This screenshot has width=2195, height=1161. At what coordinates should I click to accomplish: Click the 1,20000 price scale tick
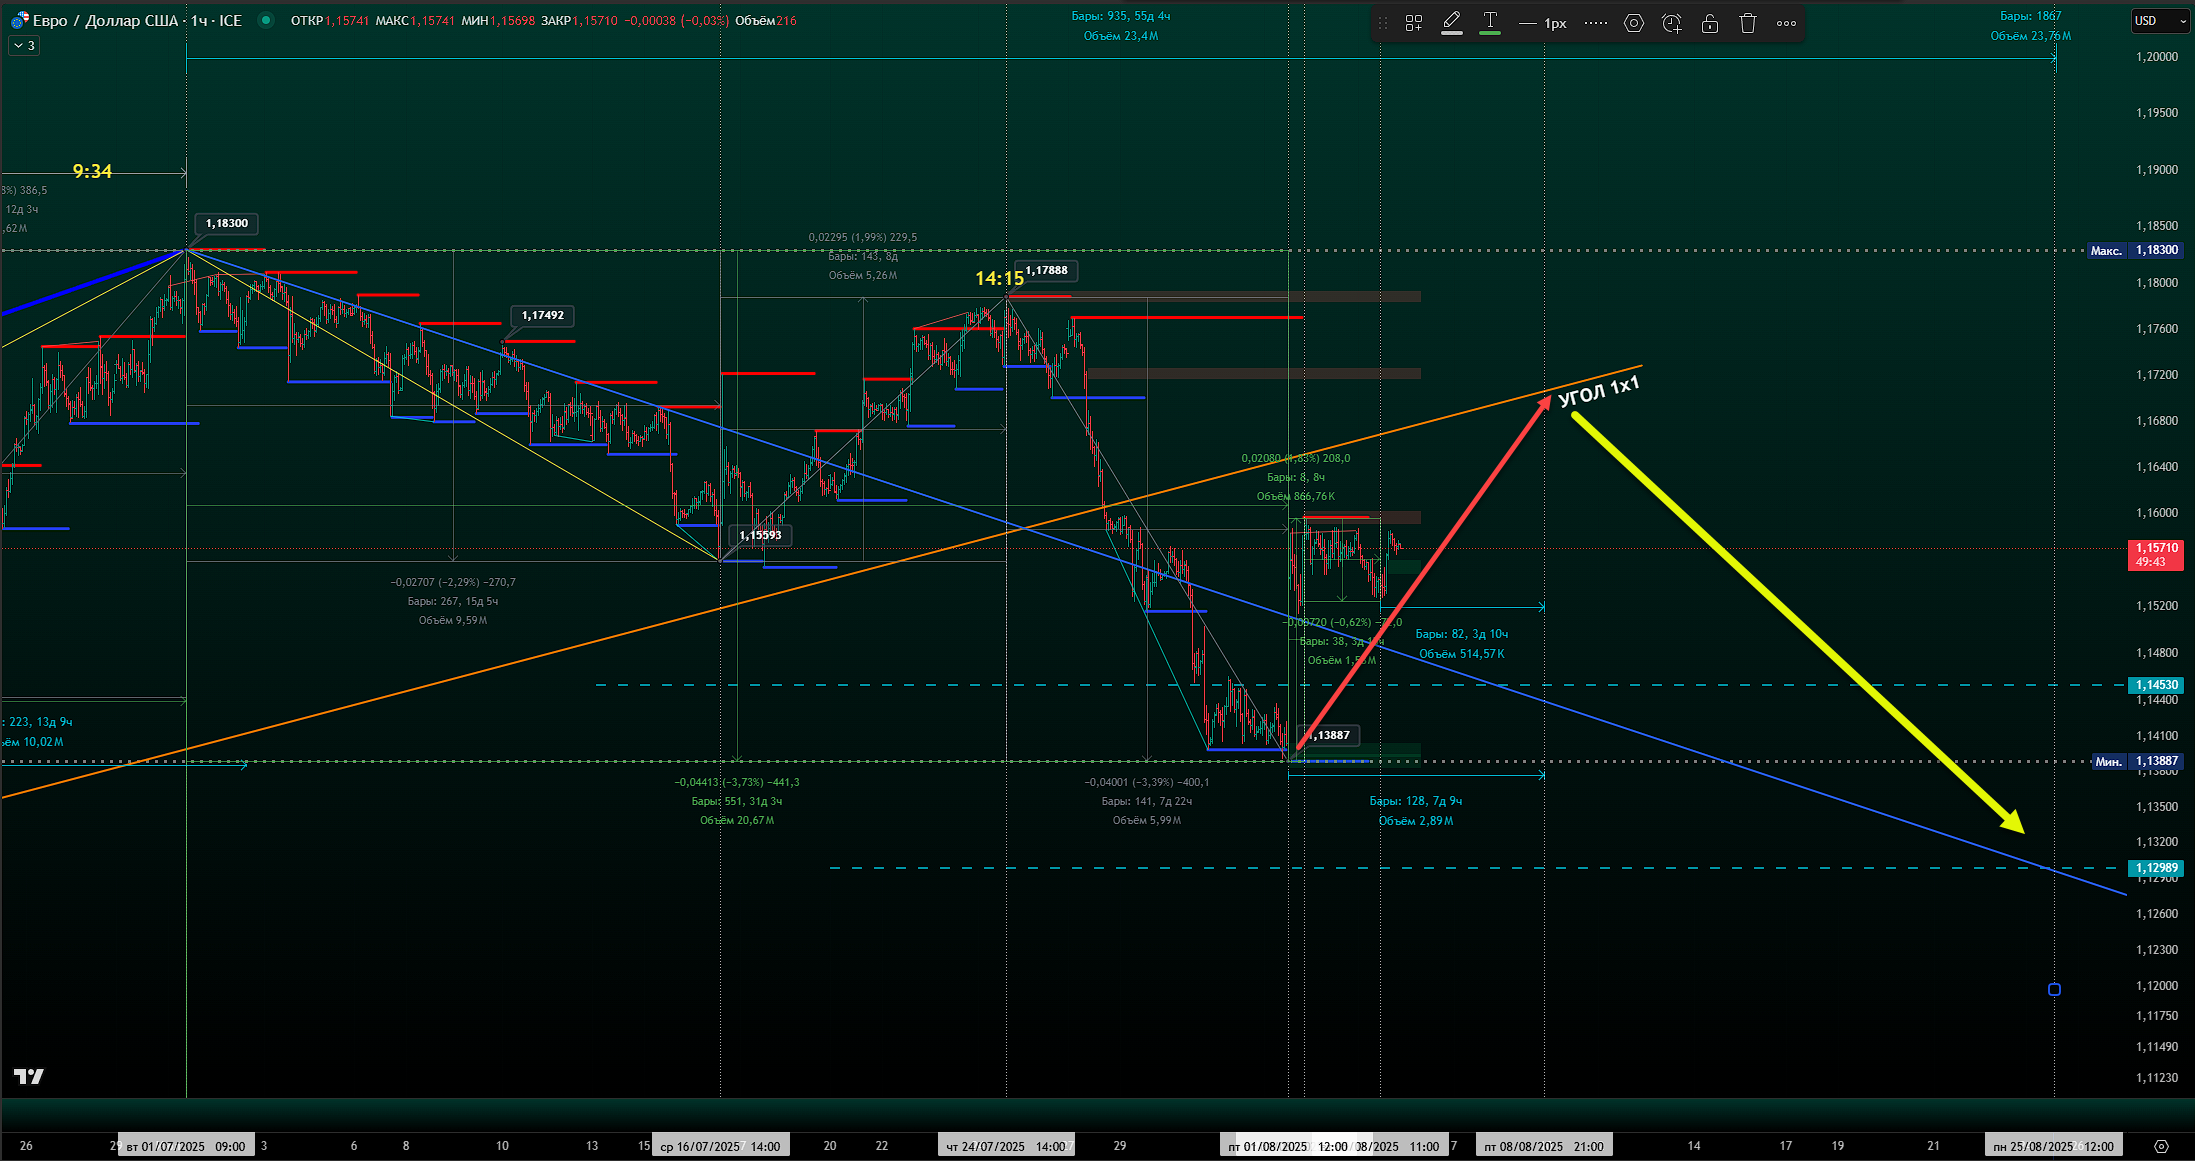click(2157, 57)
